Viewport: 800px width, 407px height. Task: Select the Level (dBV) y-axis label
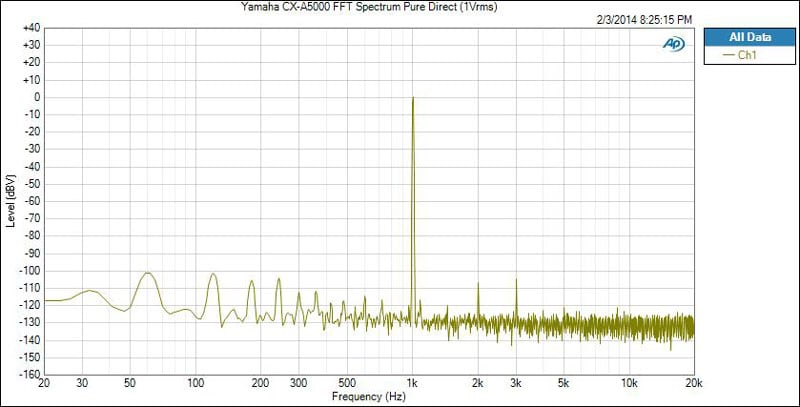tap(9, 202)
